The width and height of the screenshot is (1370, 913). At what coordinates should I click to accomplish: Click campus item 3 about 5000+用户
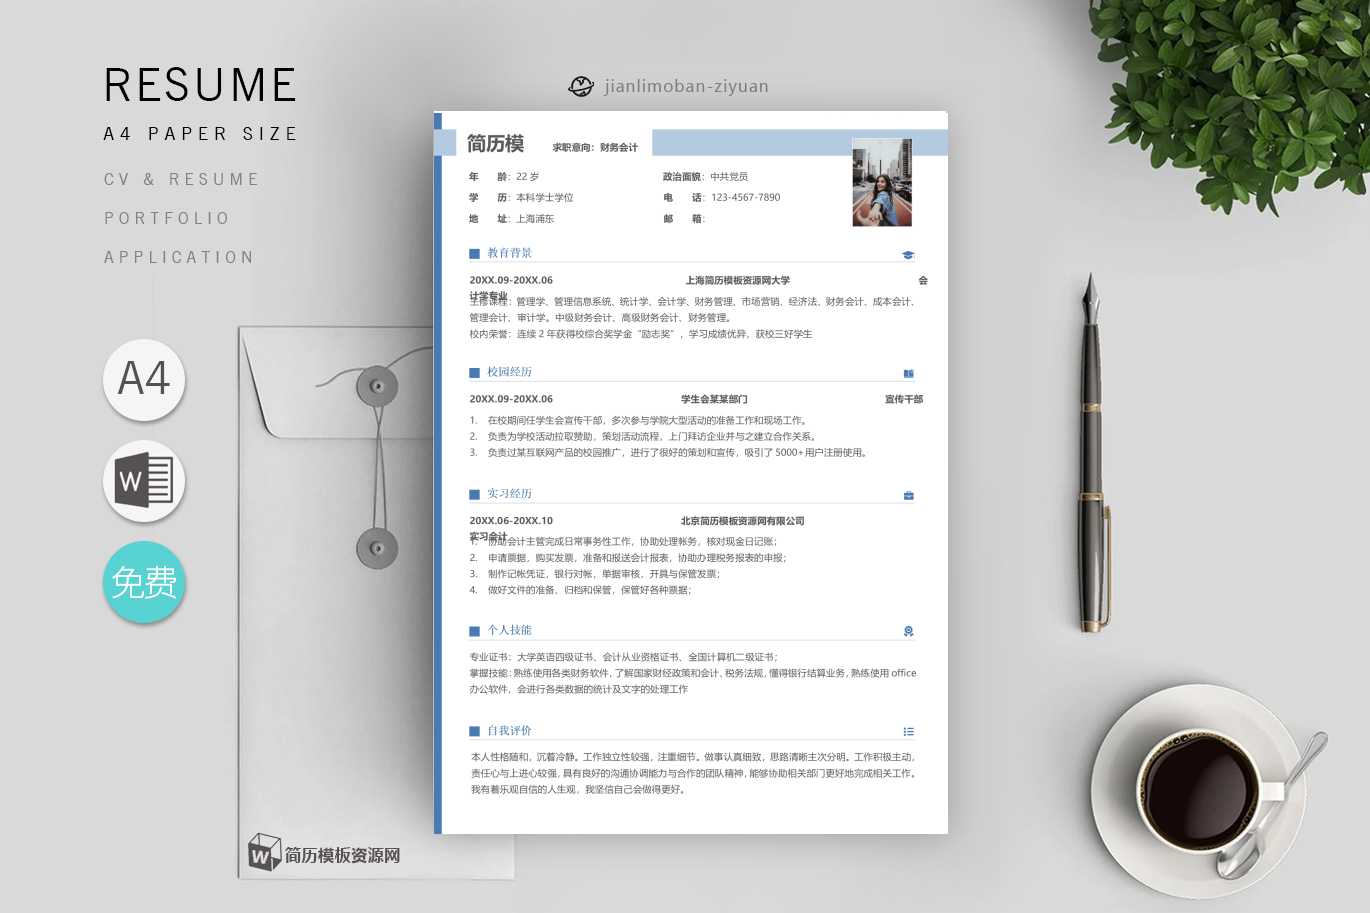point(668,453)
